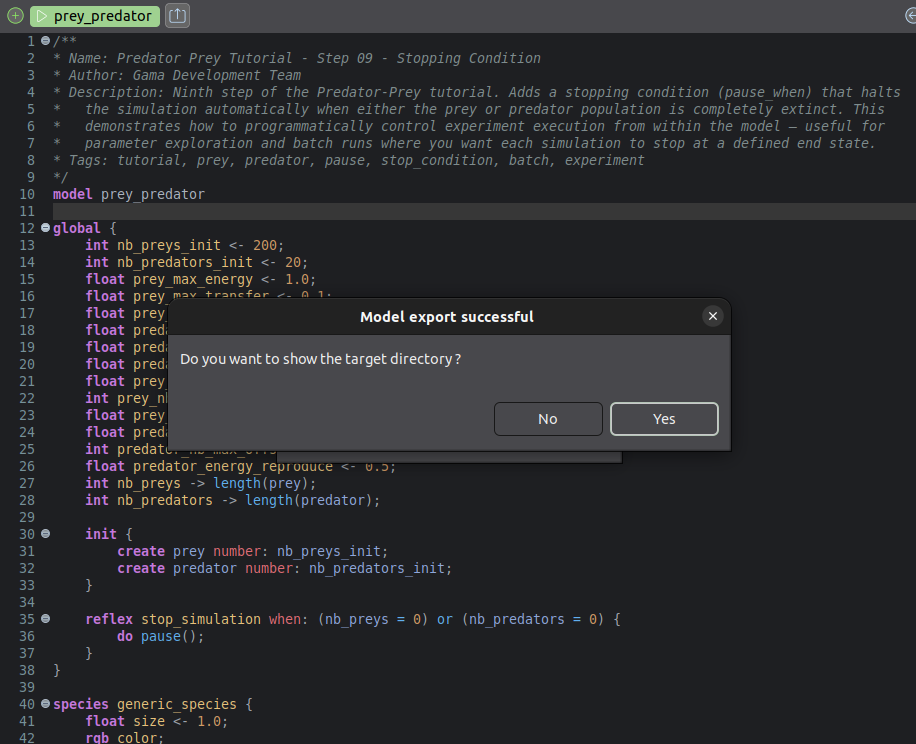Click the green plus add-experiment icon

tap(15, 16)
